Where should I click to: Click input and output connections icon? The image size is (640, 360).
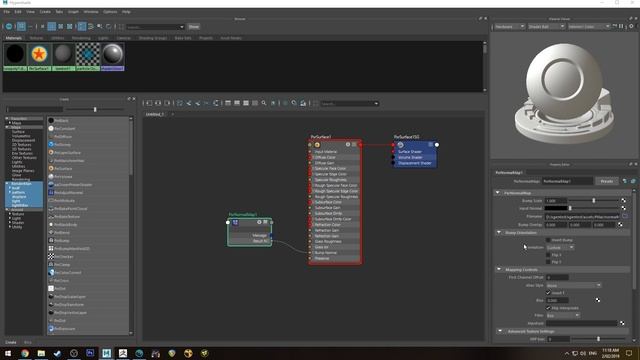tap(158, 103)
